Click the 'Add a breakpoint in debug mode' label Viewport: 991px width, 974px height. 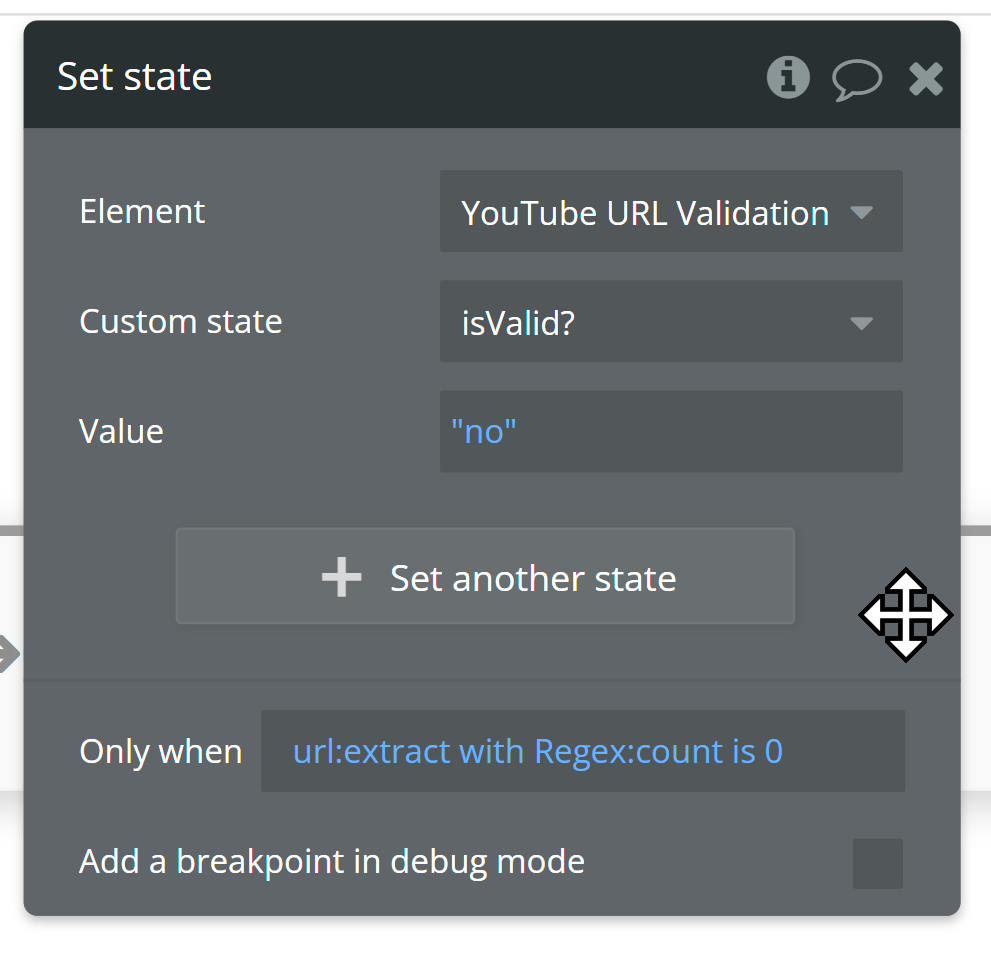pos(331,861)
